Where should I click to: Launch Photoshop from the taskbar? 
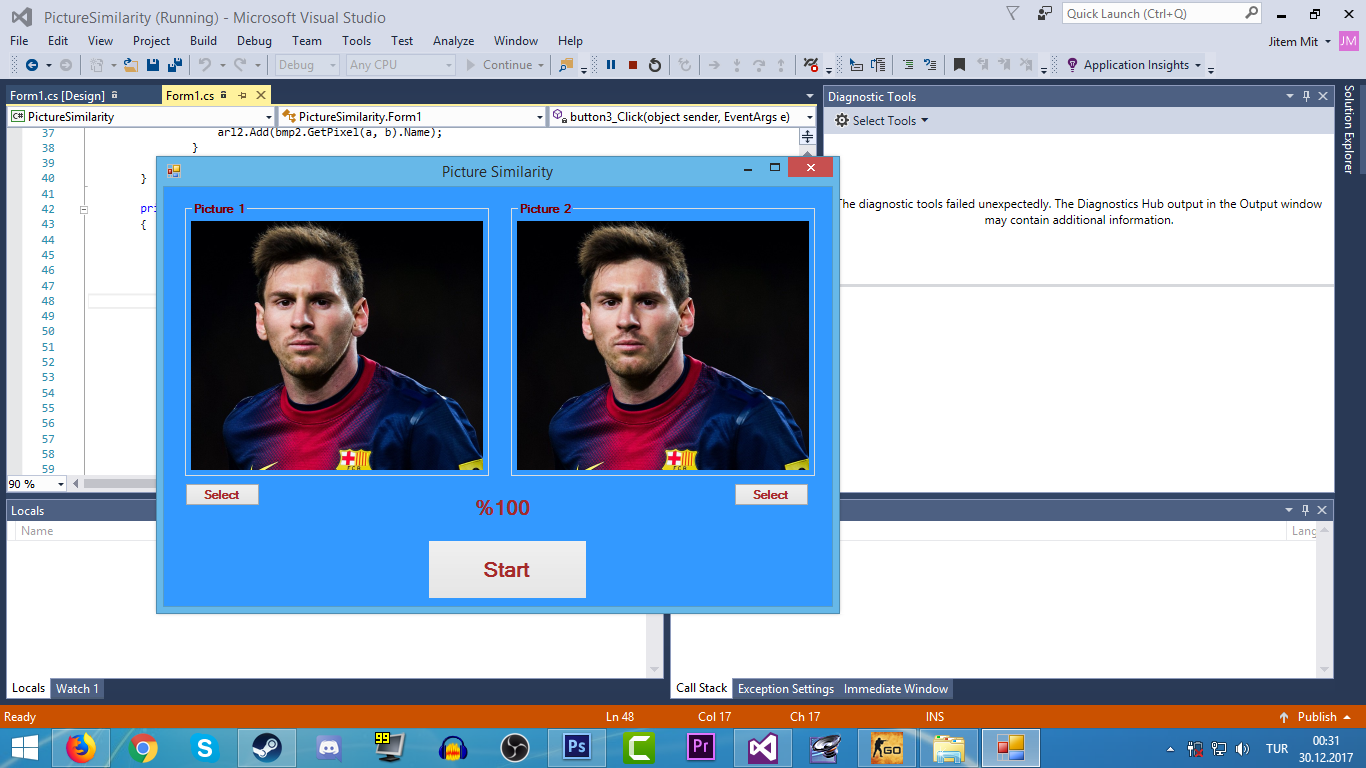click(x=576, y=748)
